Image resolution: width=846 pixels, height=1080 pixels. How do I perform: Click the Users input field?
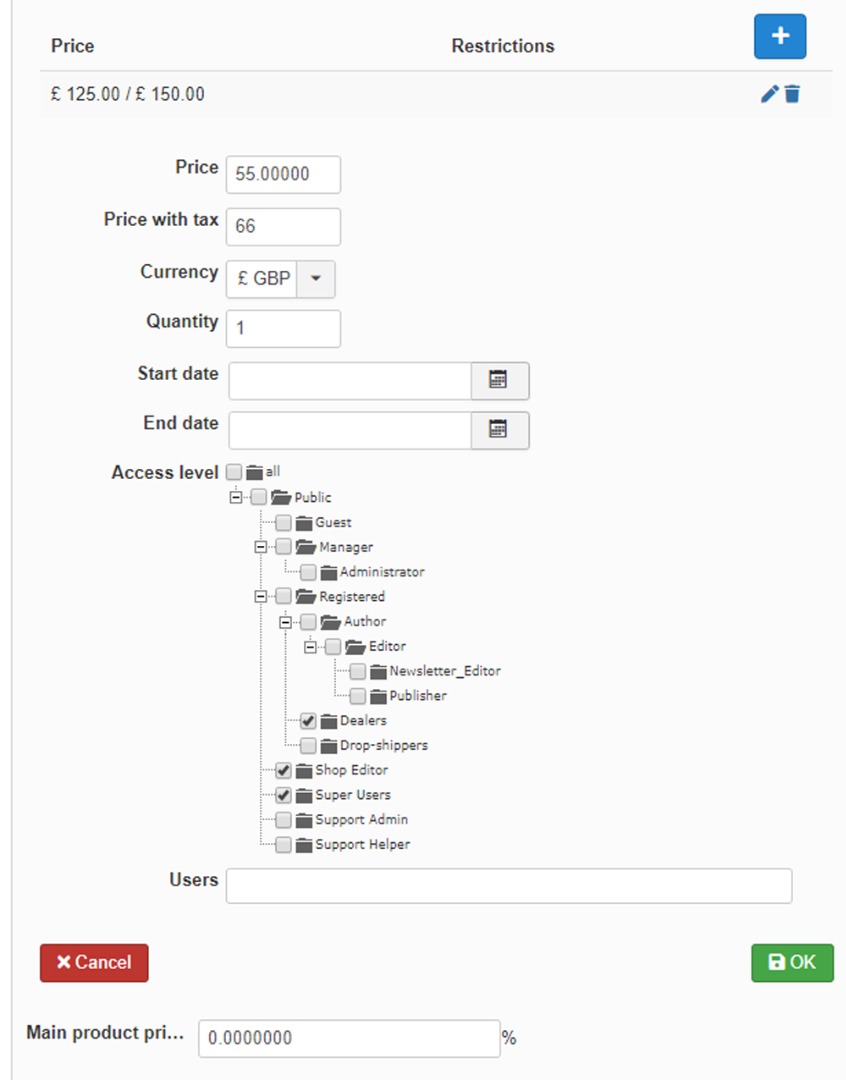pyautogui.click(x=508, y=886)
